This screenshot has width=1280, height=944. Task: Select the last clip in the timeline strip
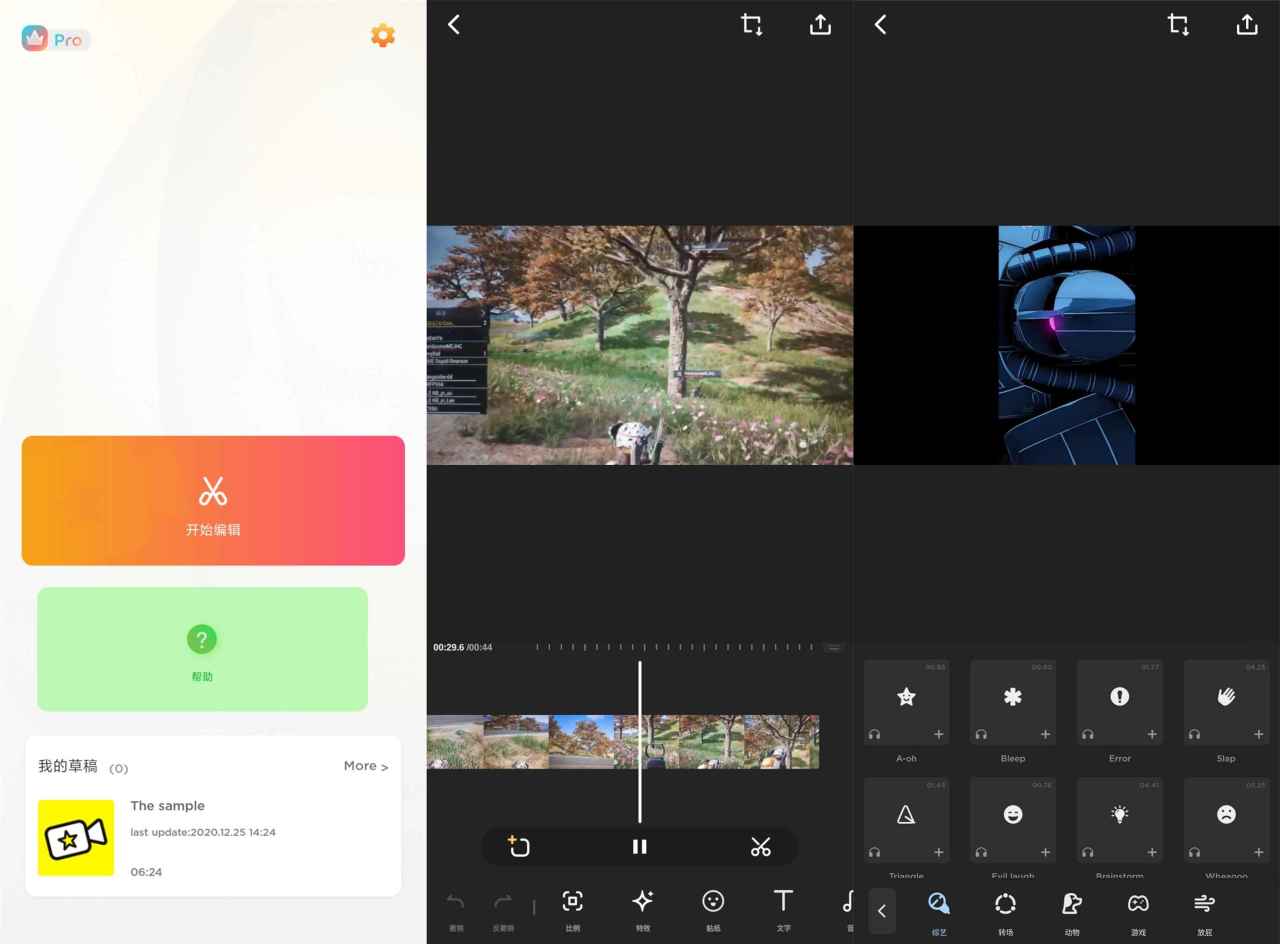click(782, 741)
